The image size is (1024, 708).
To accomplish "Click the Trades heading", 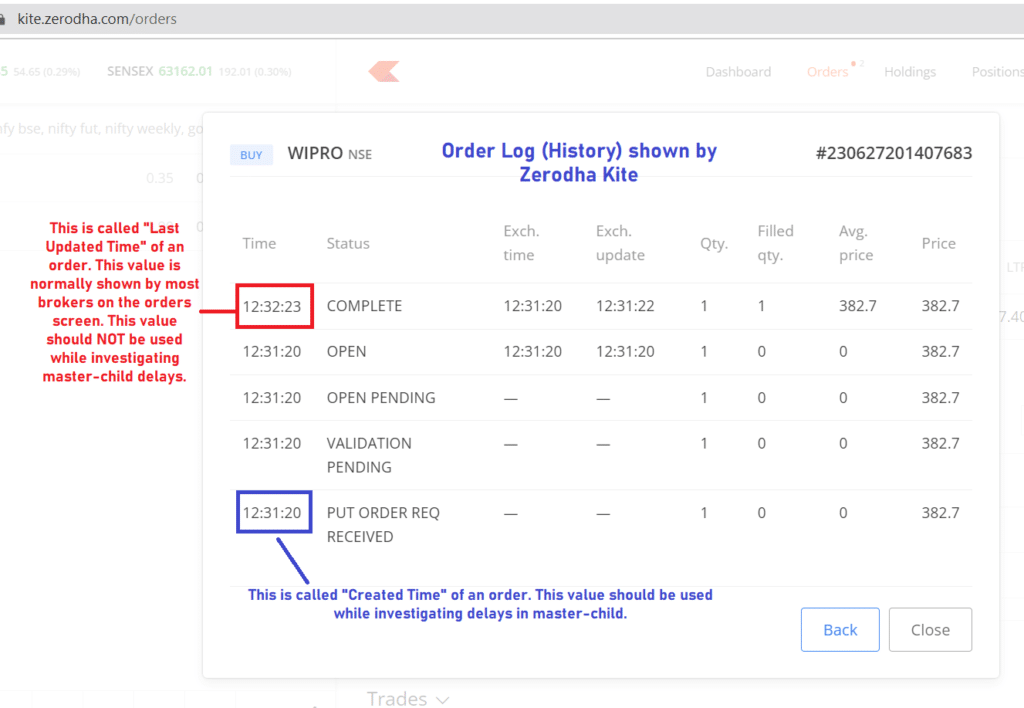I will pyautogui.click(x=397, y=698).
